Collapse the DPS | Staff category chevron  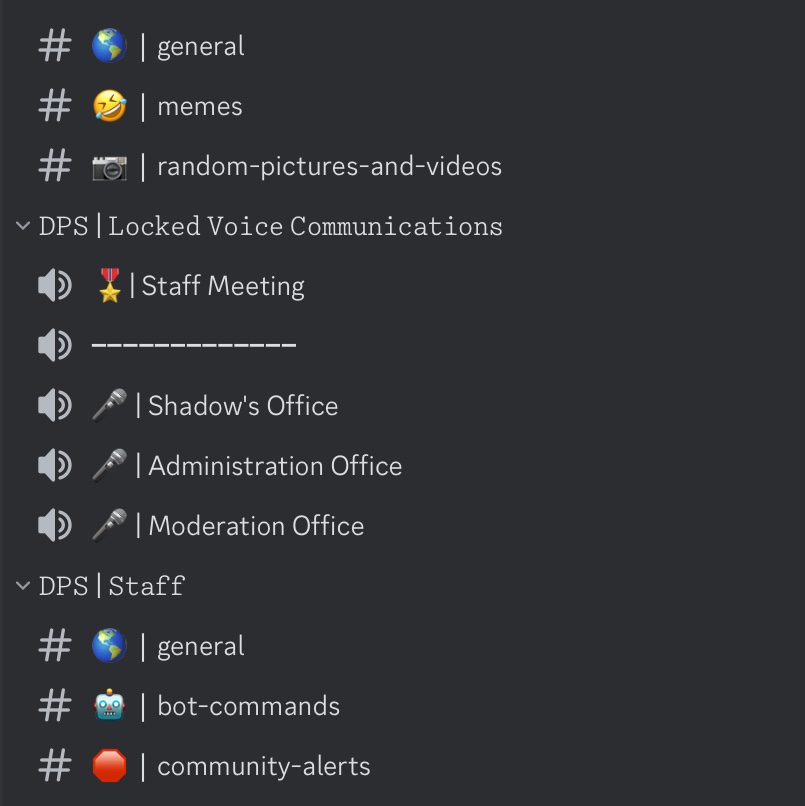[x=23, y=586]
